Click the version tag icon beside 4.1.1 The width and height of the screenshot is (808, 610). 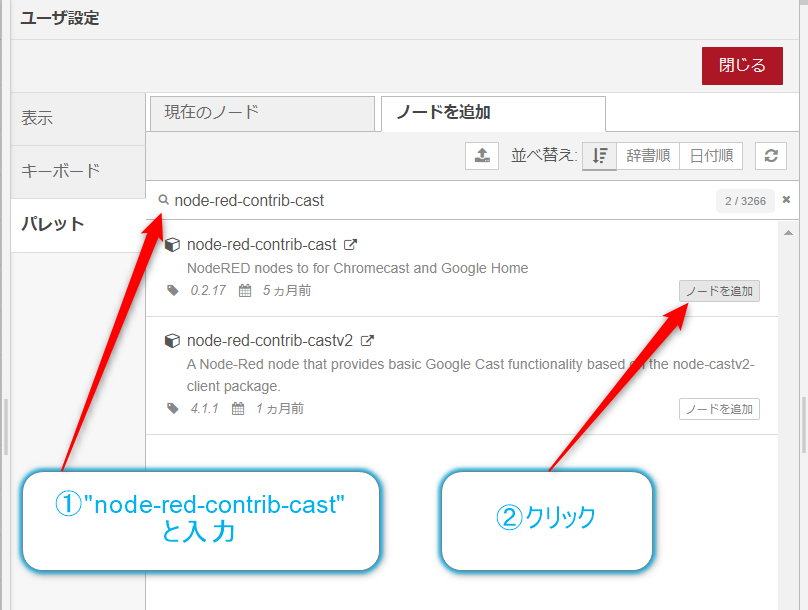click(x=173, y=409)
